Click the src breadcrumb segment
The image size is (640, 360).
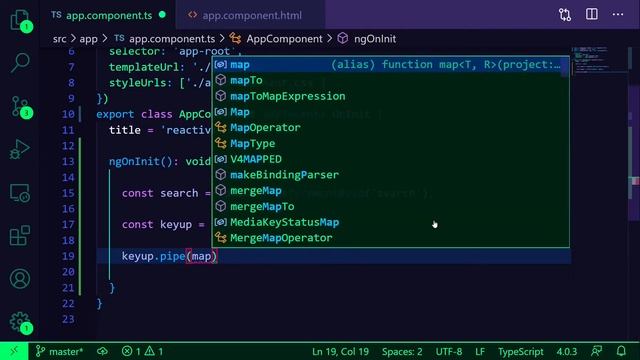pos(59,39)
